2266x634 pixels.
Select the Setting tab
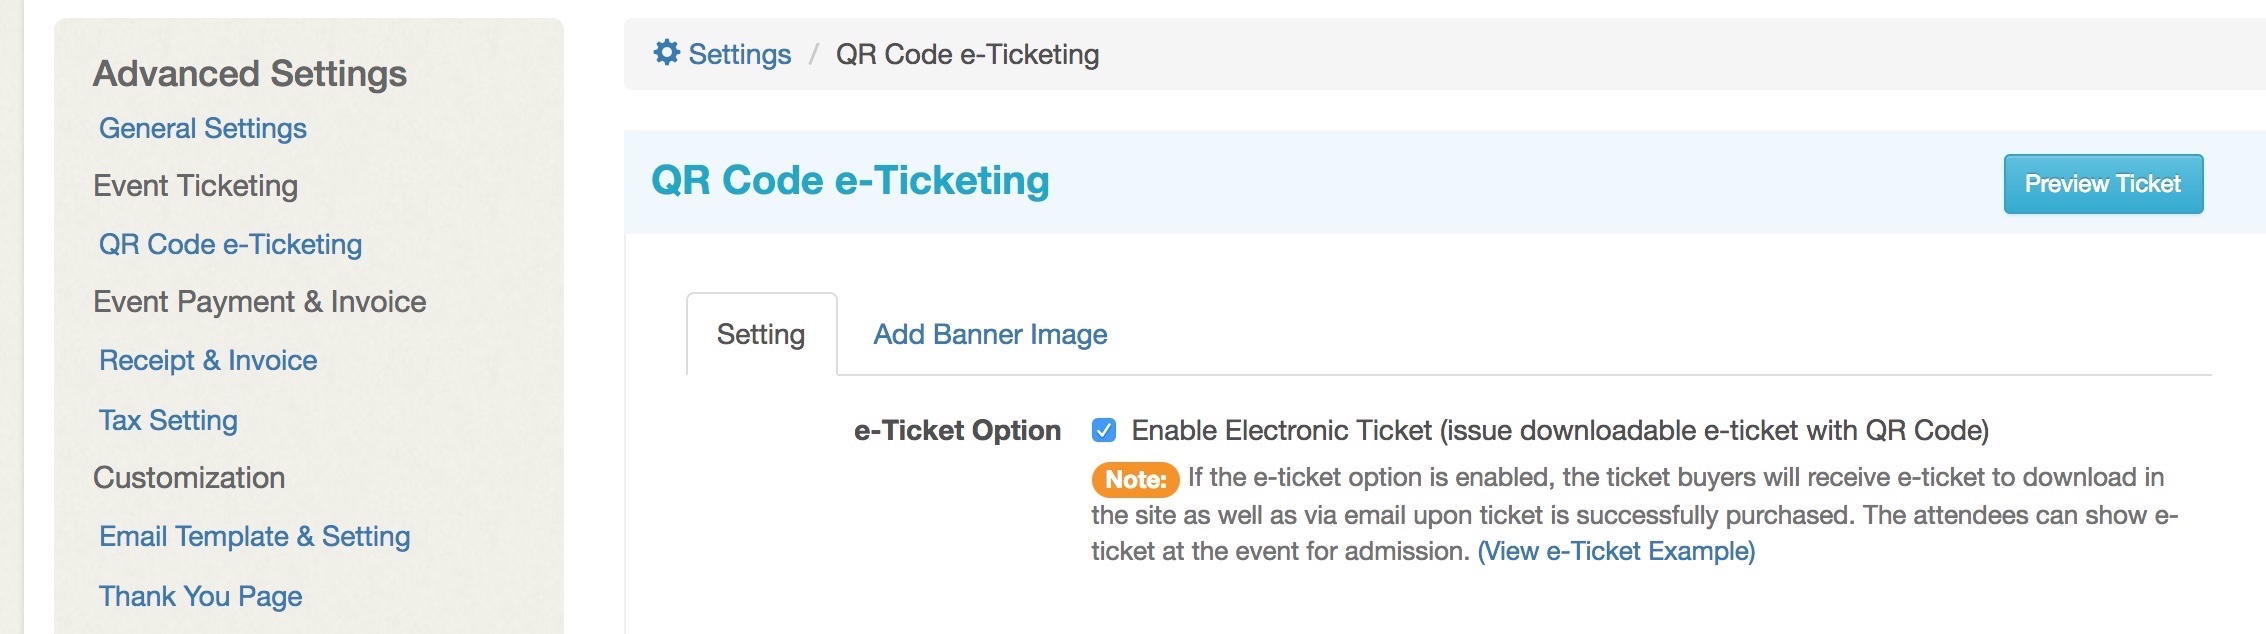(761, 334)
